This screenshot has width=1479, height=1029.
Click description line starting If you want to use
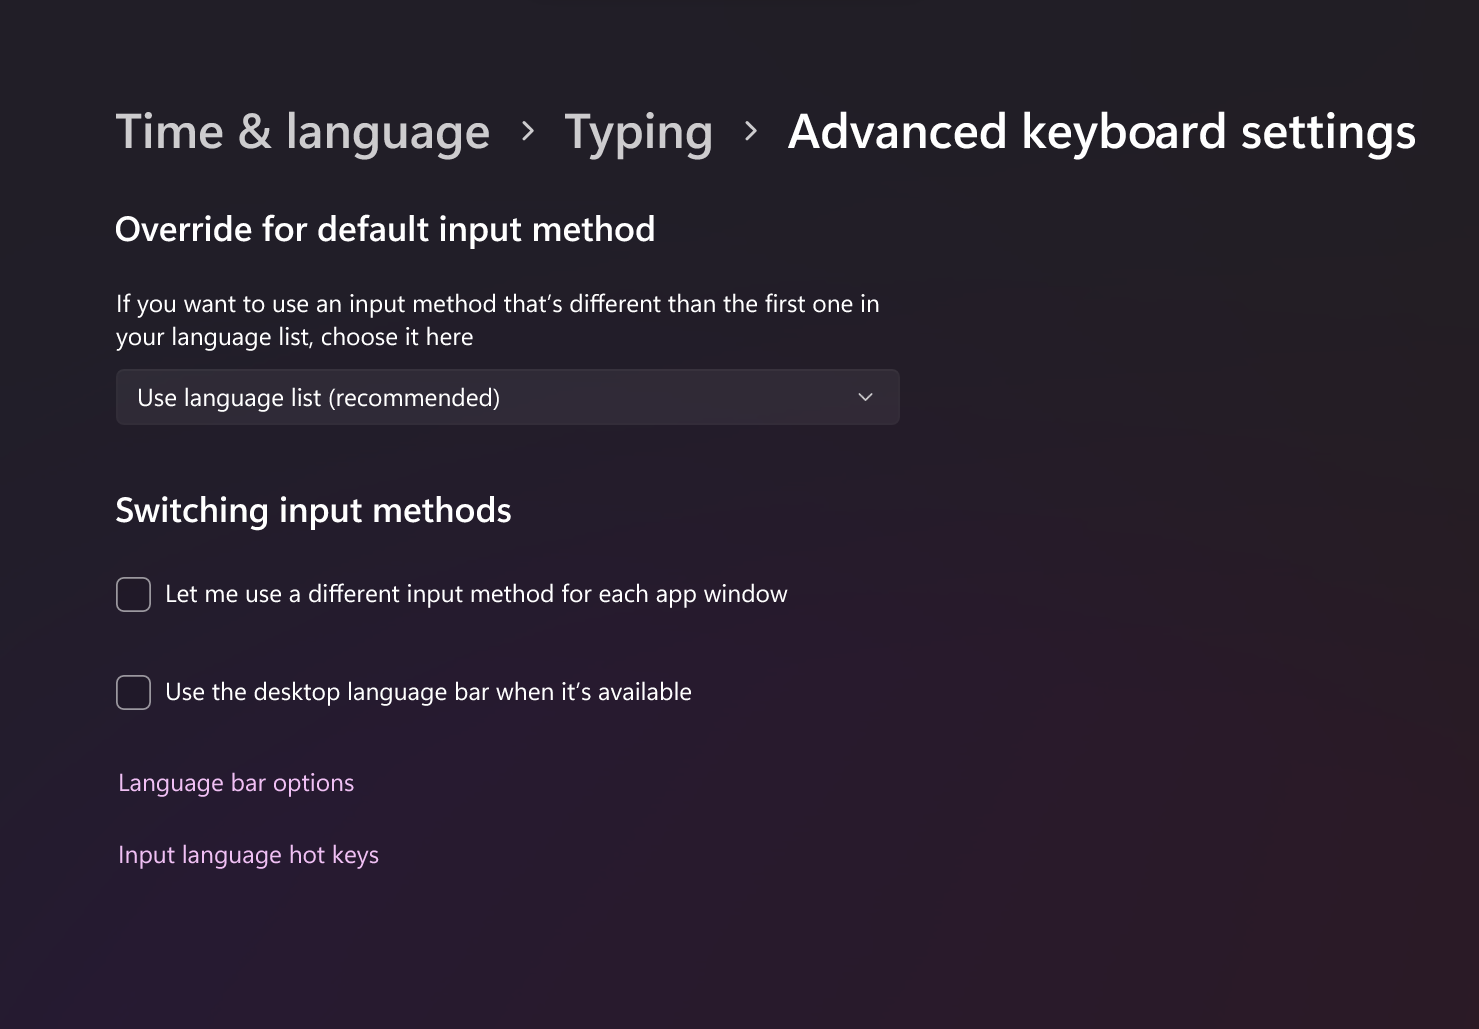pos(497,303)
